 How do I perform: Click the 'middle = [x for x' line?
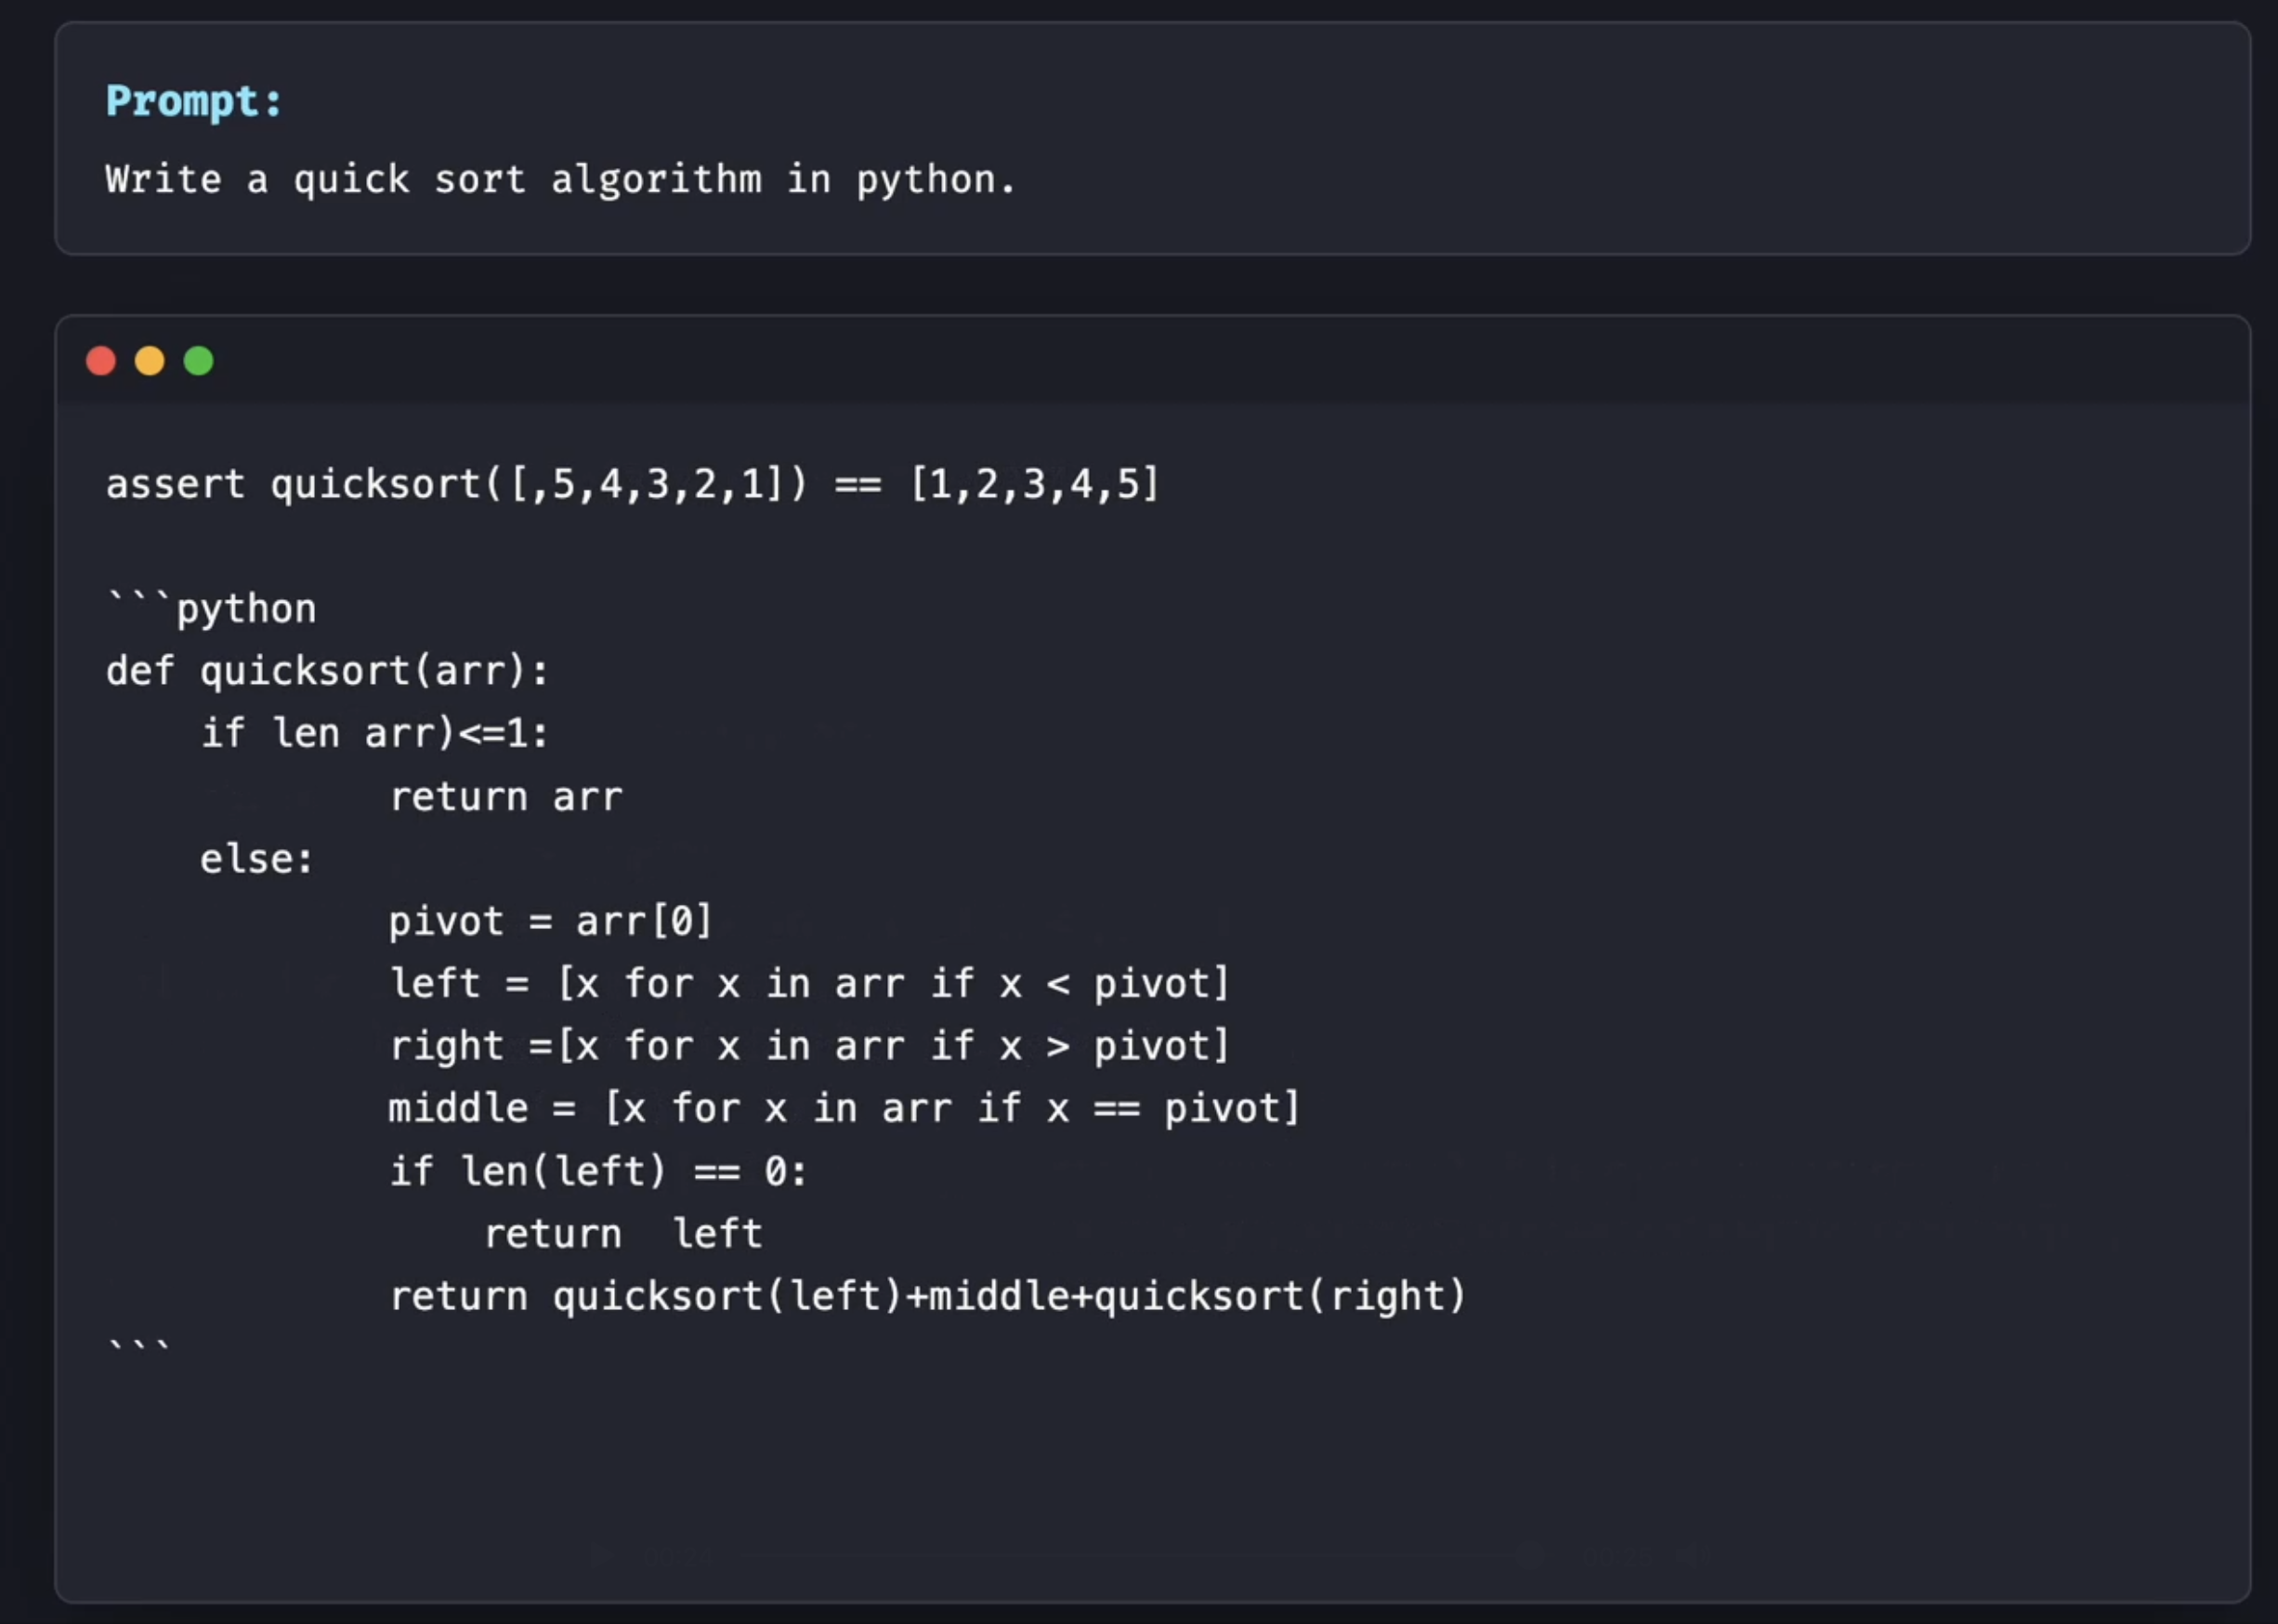pyautogui.click(x=844, y=1109)
